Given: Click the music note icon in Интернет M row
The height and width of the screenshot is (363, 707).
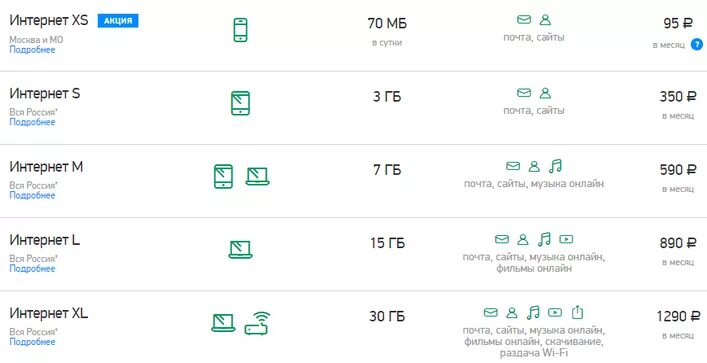Looking at the screenshot, I should point(556,166).
